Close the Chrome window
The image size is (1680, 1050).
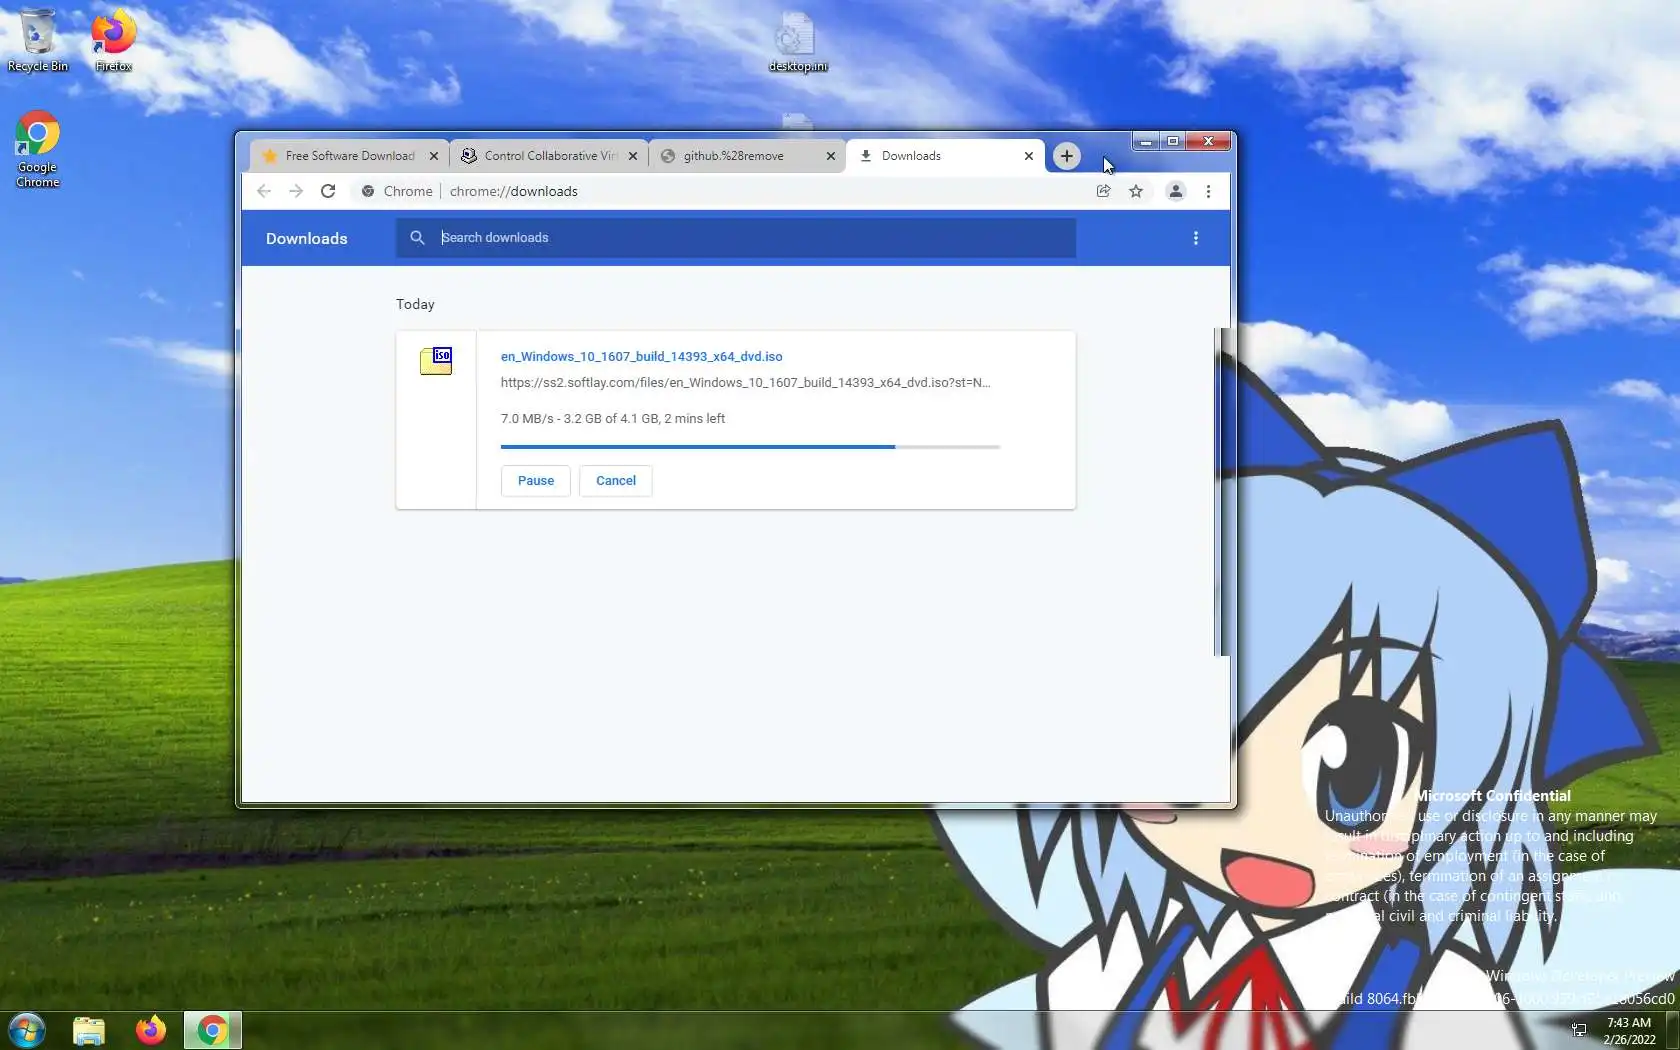(1208, 141)
